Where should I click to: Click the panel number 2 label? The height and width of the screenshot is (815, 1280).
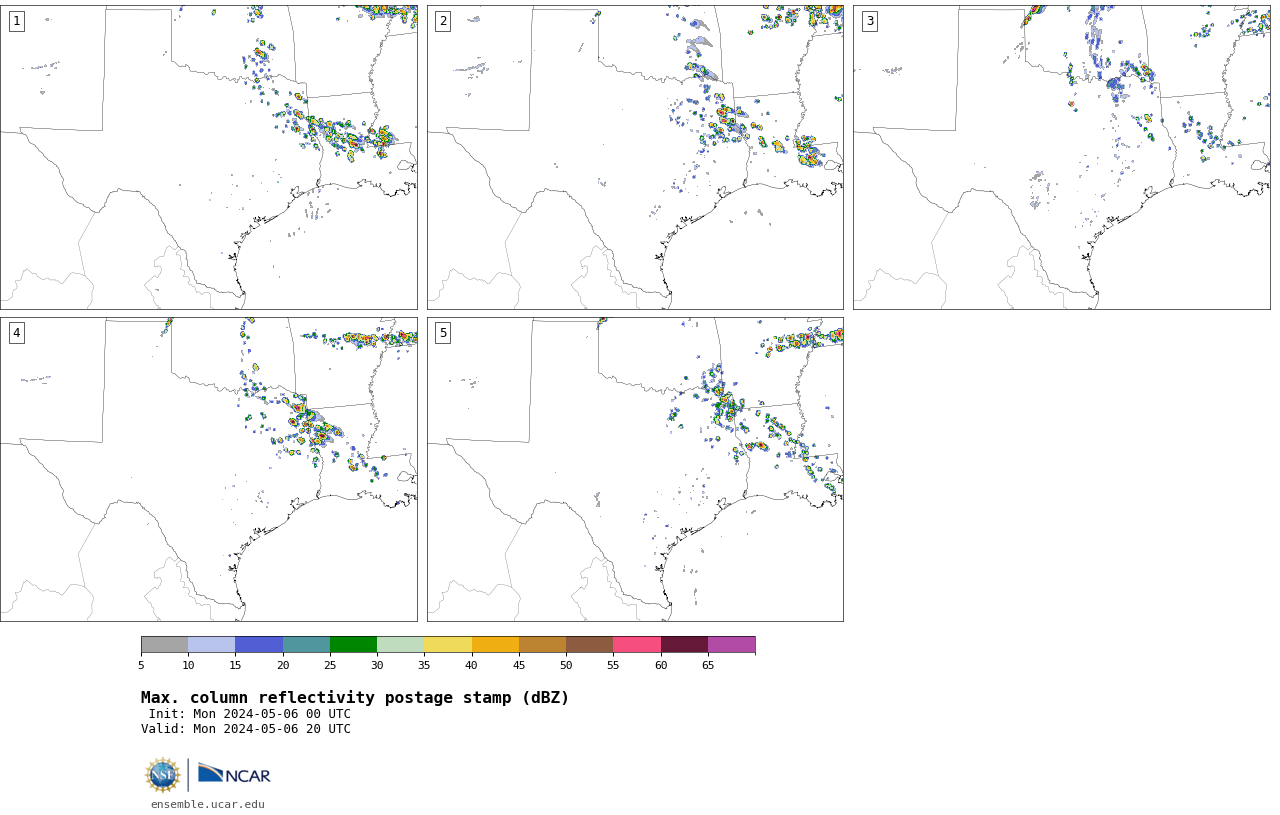pyautogui.click(x=443, y=21)
